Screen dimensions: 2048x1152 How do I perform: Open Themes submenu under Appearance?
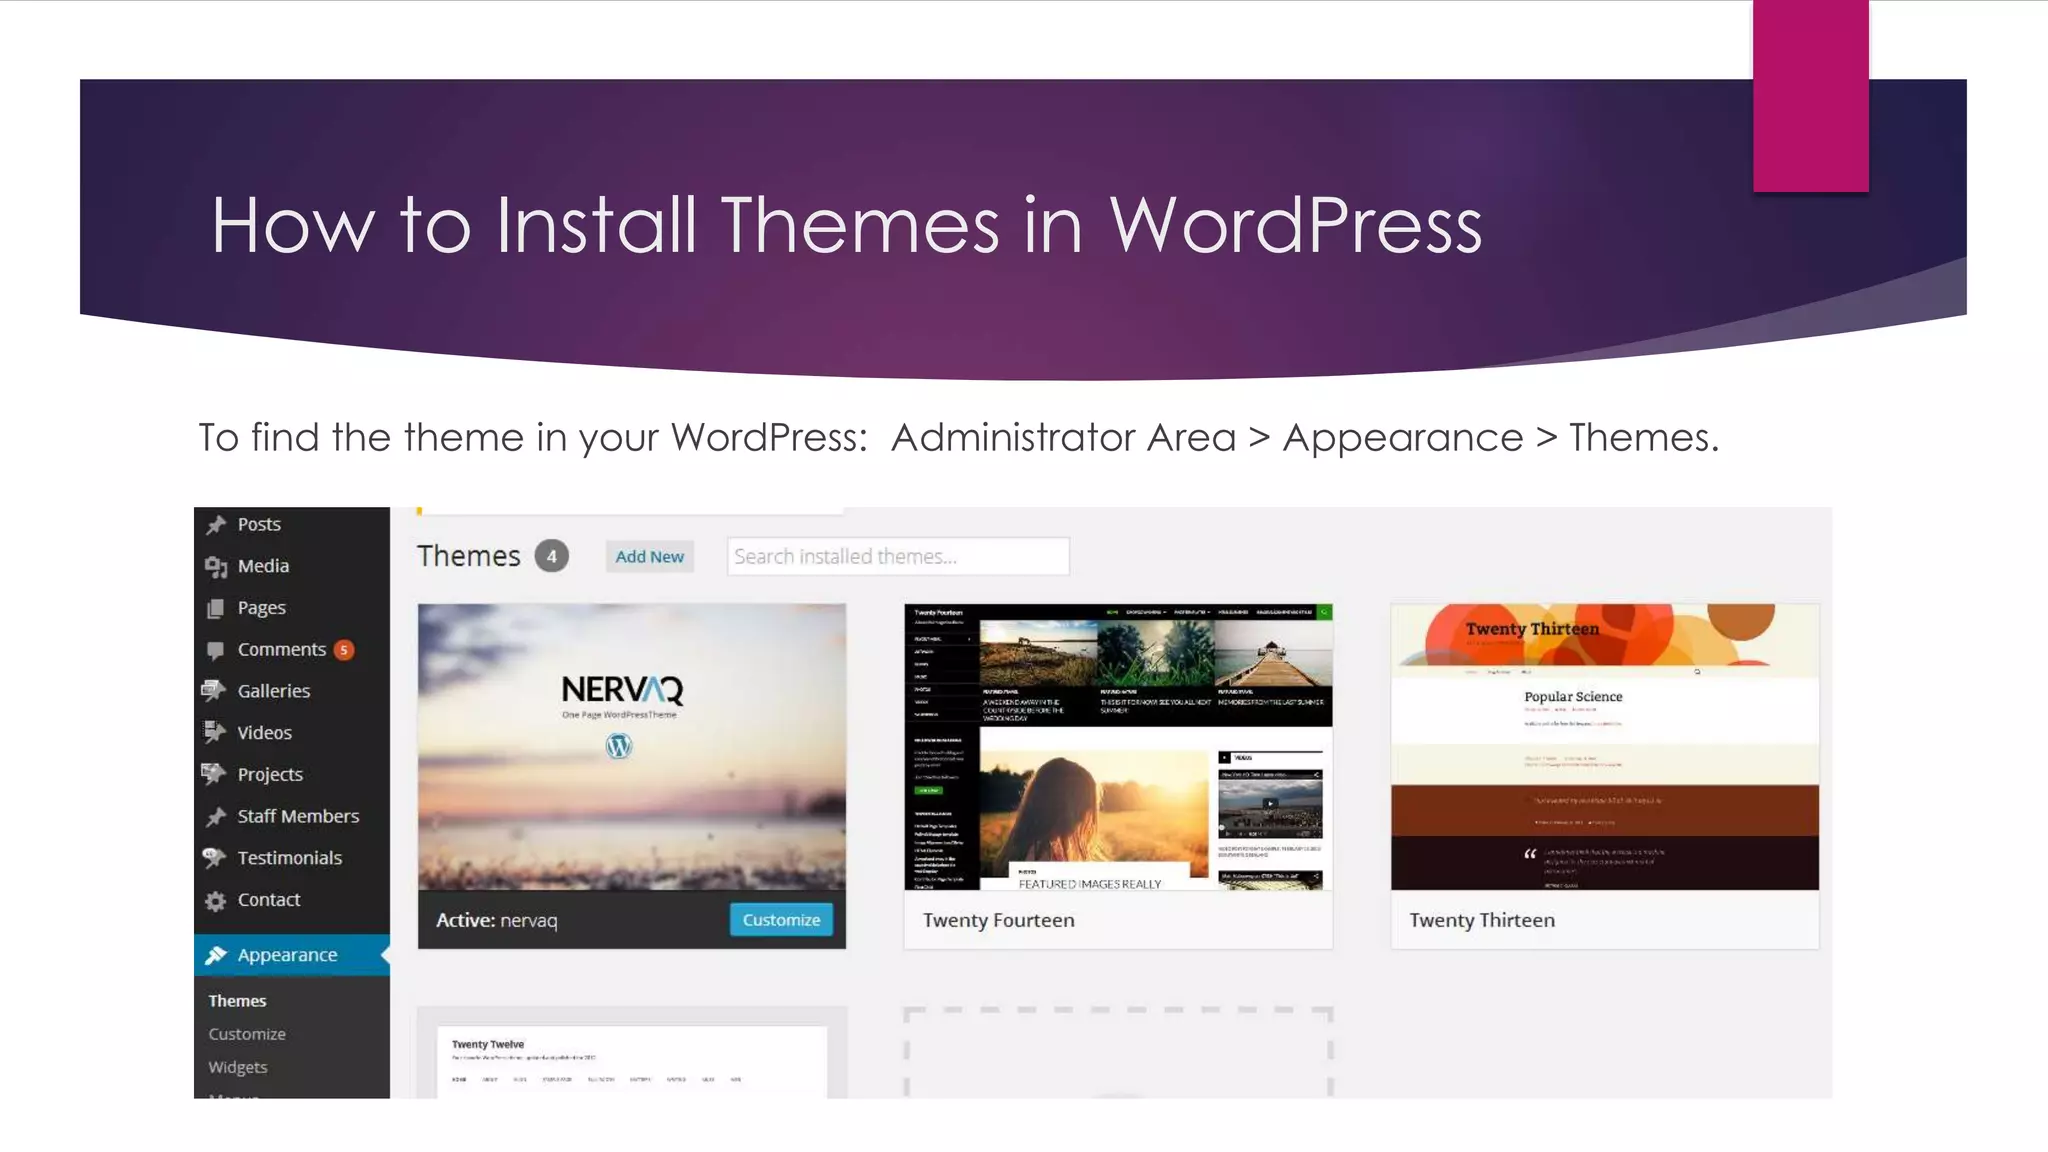[237, 1001]
